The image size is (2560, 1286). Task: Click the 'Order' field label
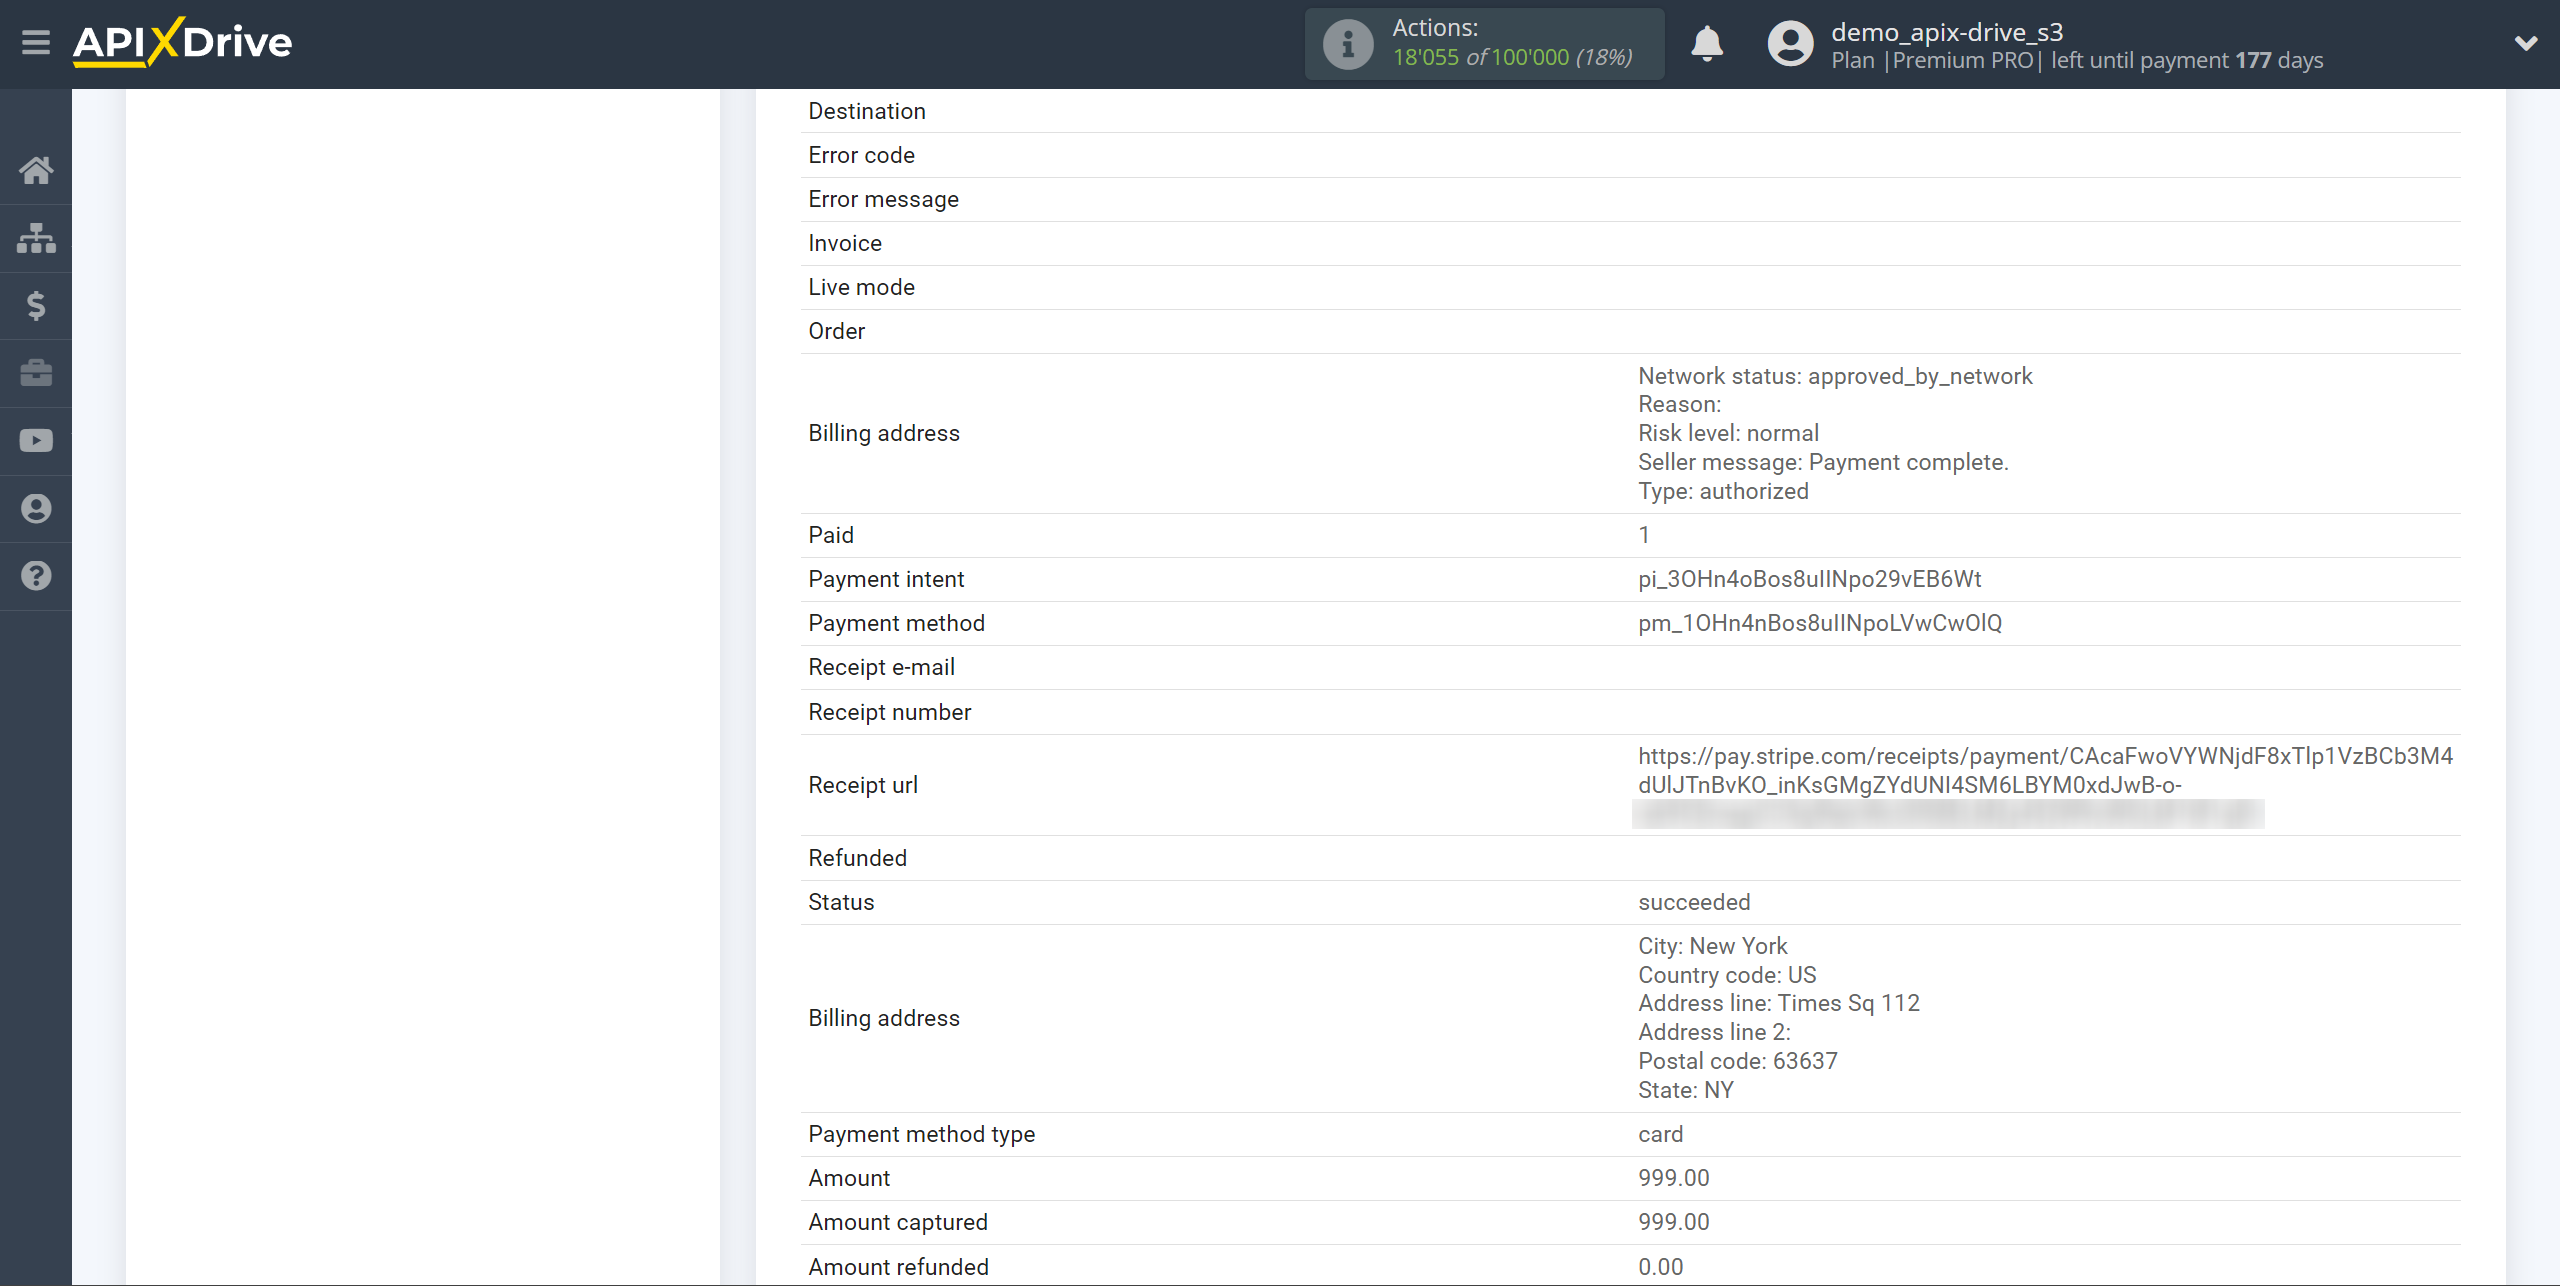pyautogui.click(x=836, y=331)
